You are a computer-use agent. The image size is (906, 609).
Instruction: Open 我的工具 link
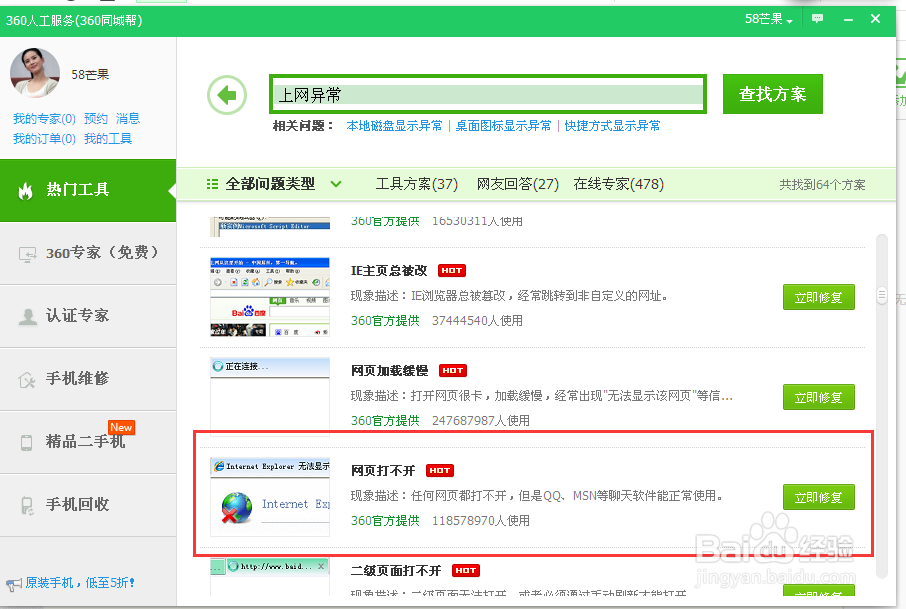(x=108, y=139)
